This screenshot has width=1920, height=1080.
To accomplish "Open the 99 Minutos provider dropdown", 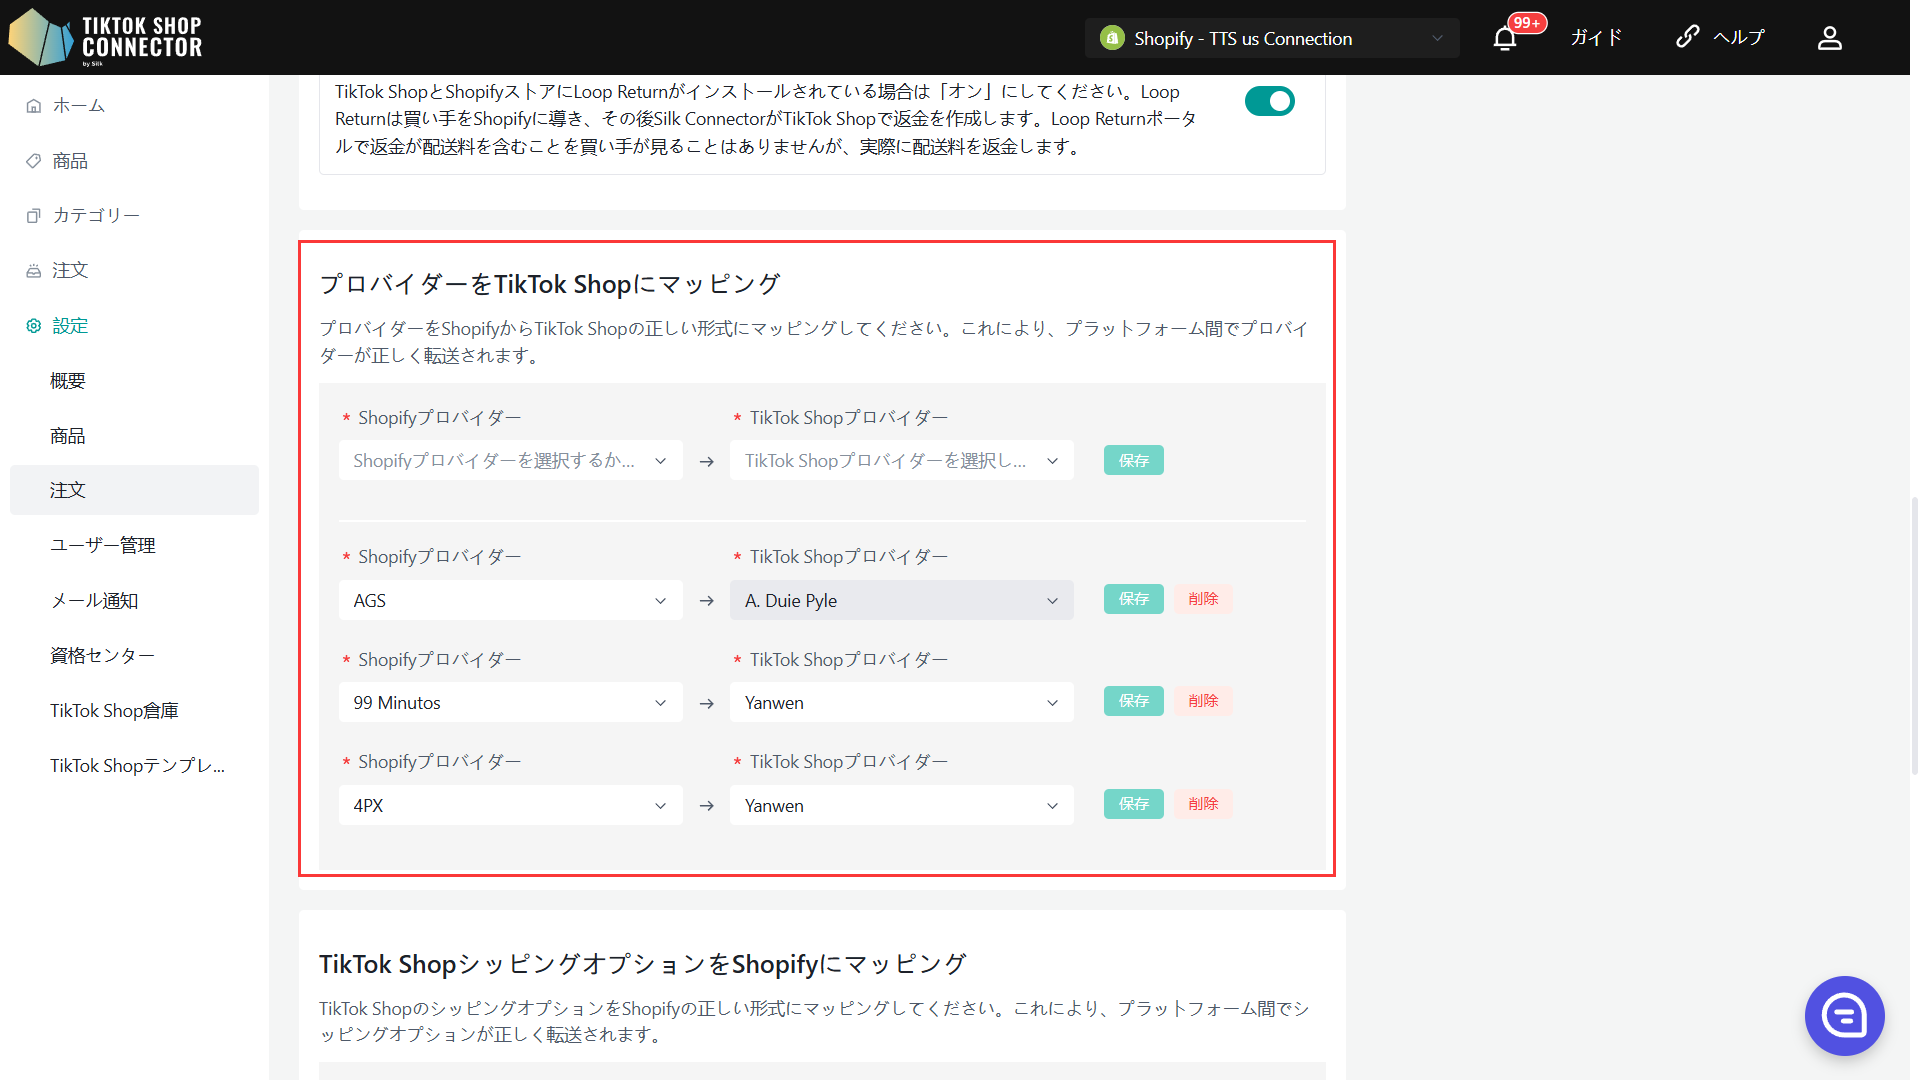I will 510,702.
